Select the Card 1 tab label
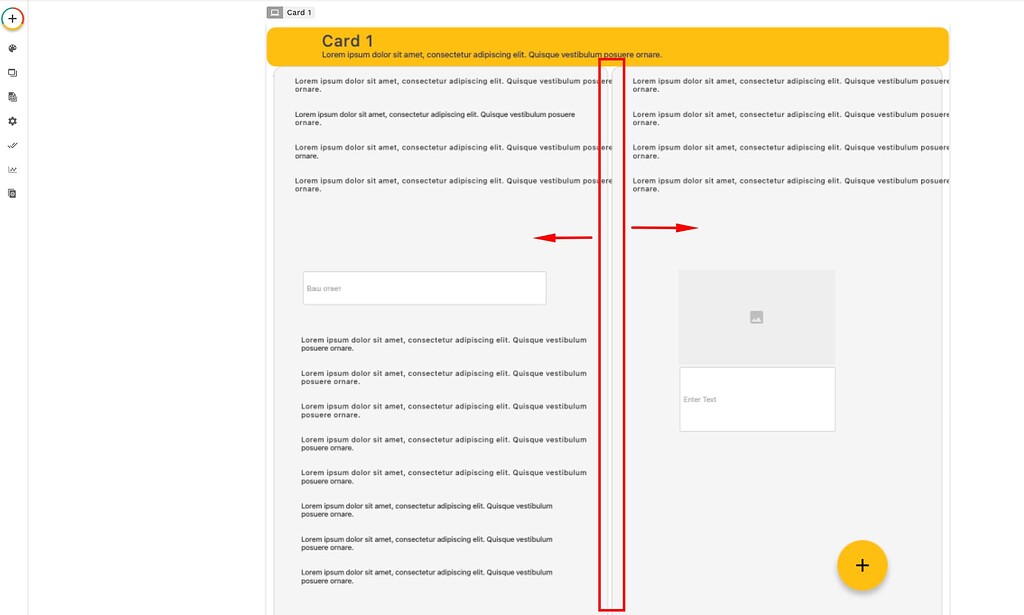Viewport: 1024px width, 615px height. tap(297, 12)
